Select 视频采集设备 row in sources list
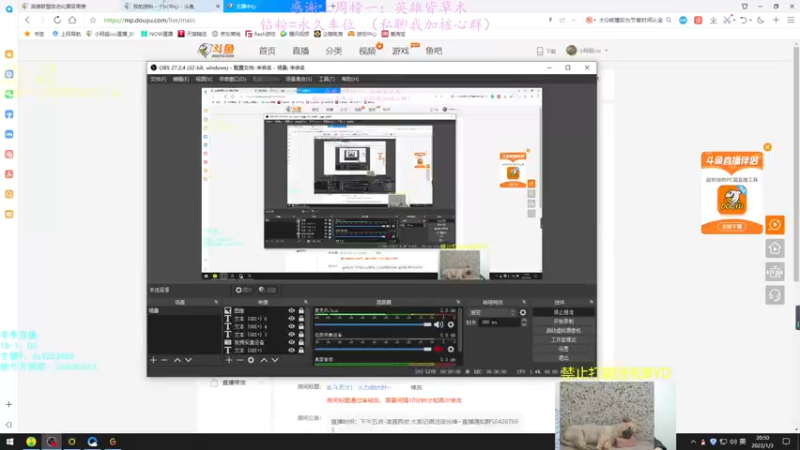This screenshot has height=450, width=800. (x=264, y=342)
